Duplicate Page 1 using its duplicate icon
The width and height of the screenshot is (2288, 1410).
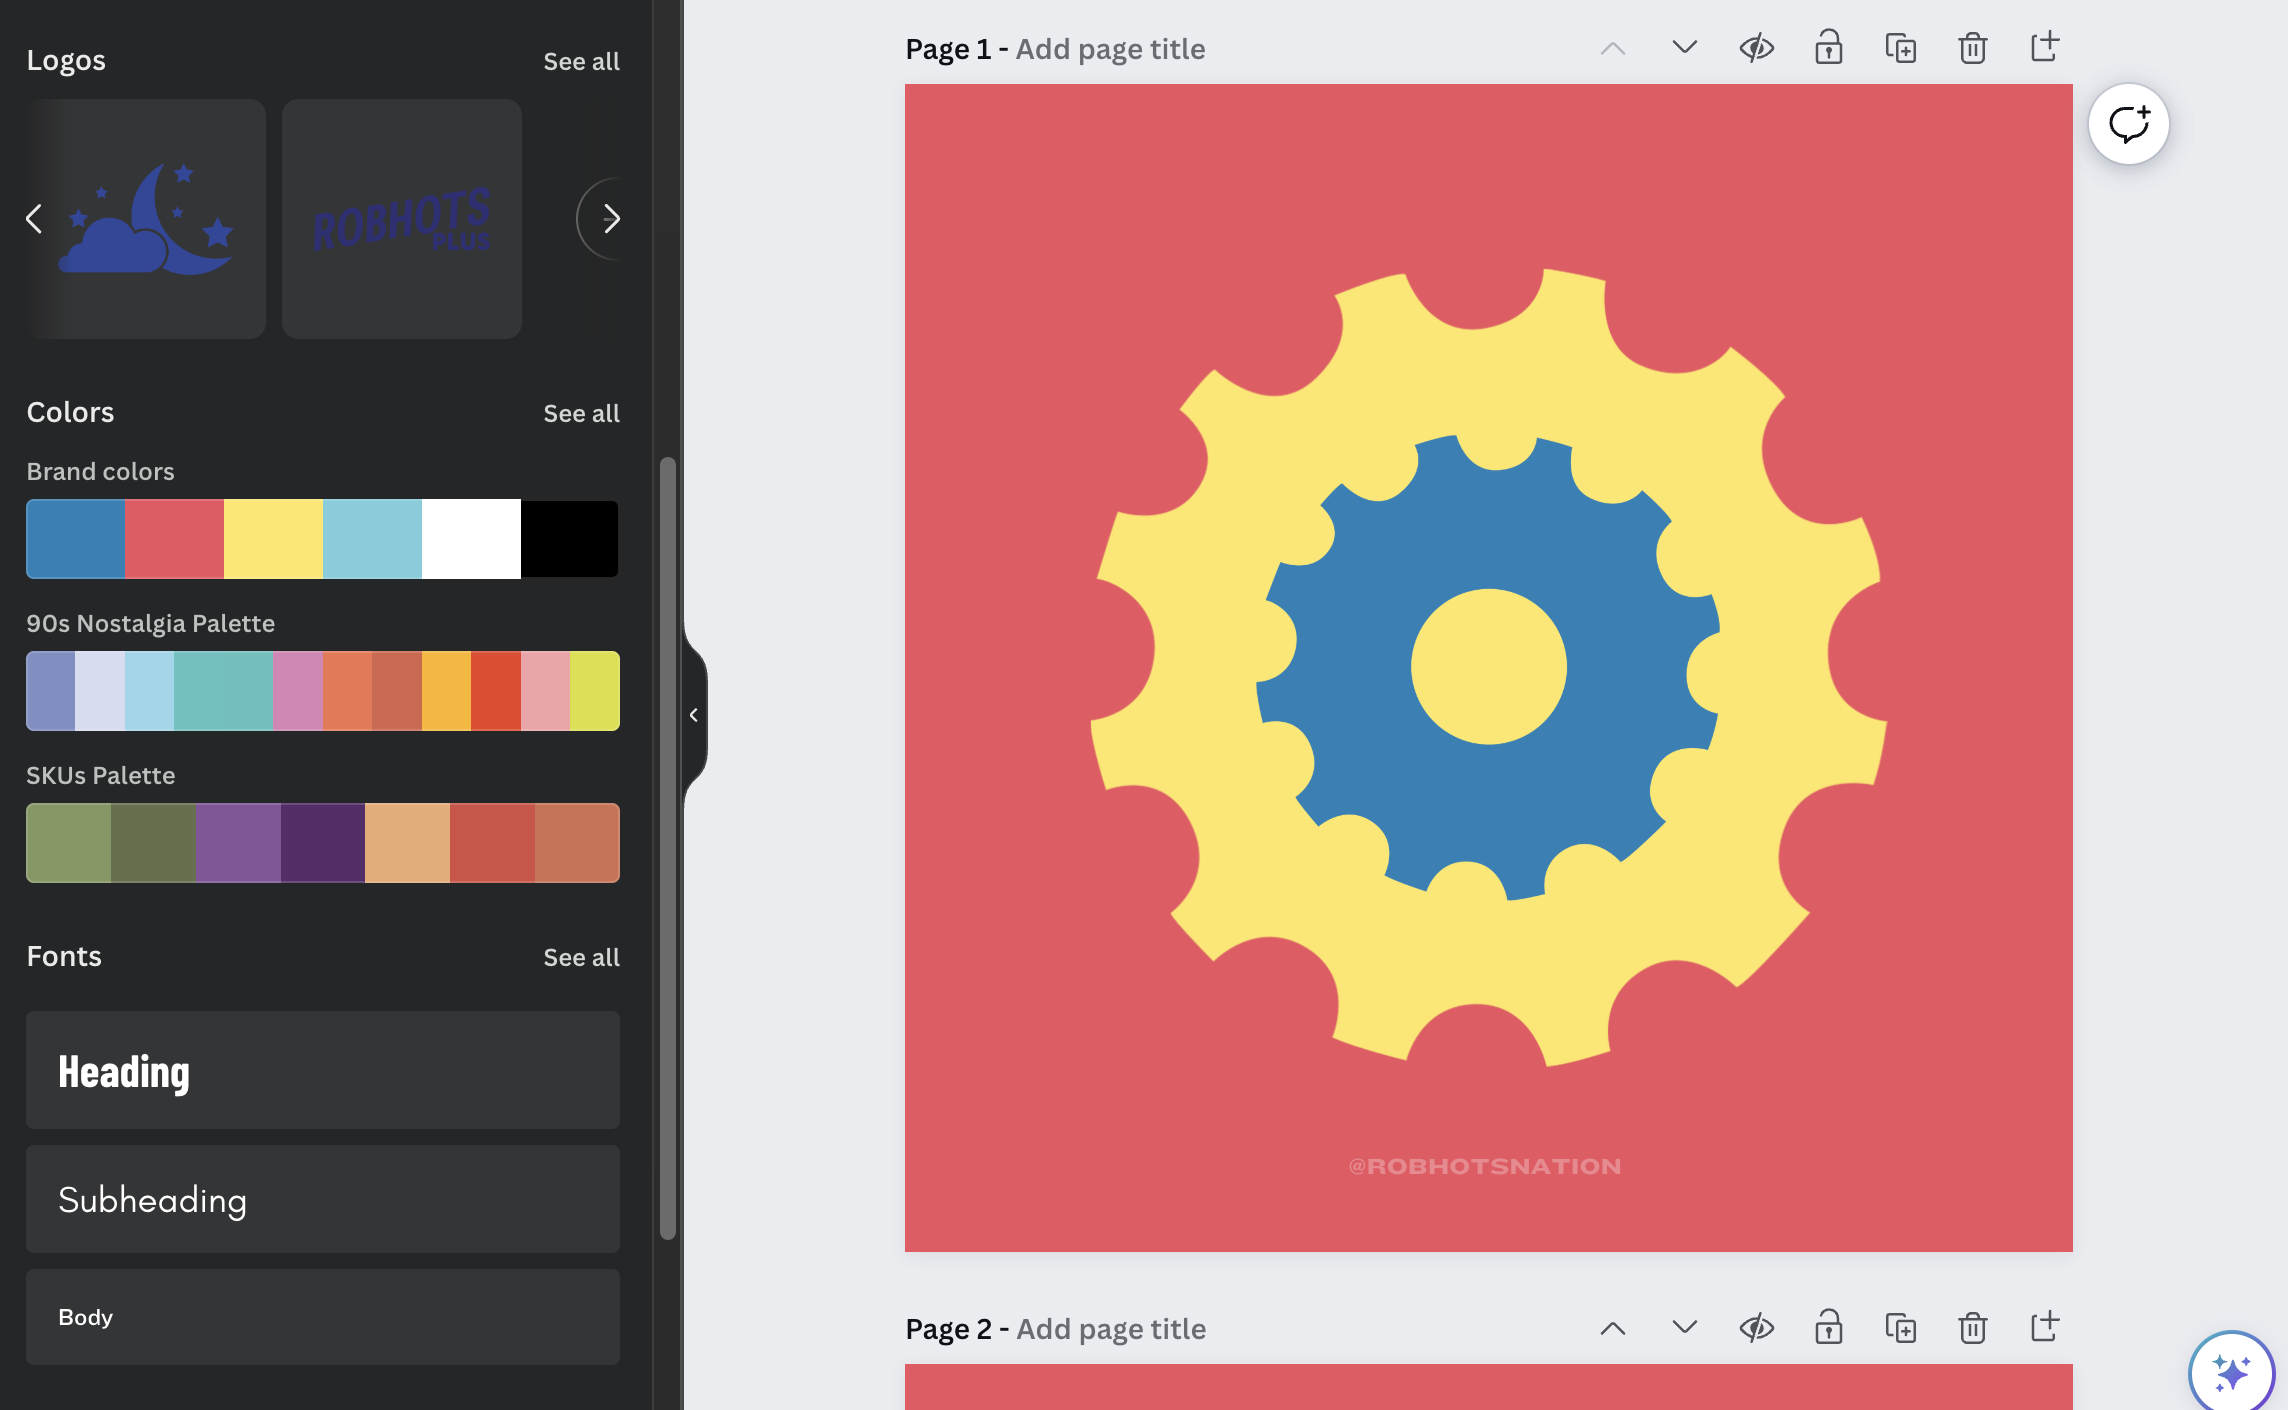pos(1900,48)
